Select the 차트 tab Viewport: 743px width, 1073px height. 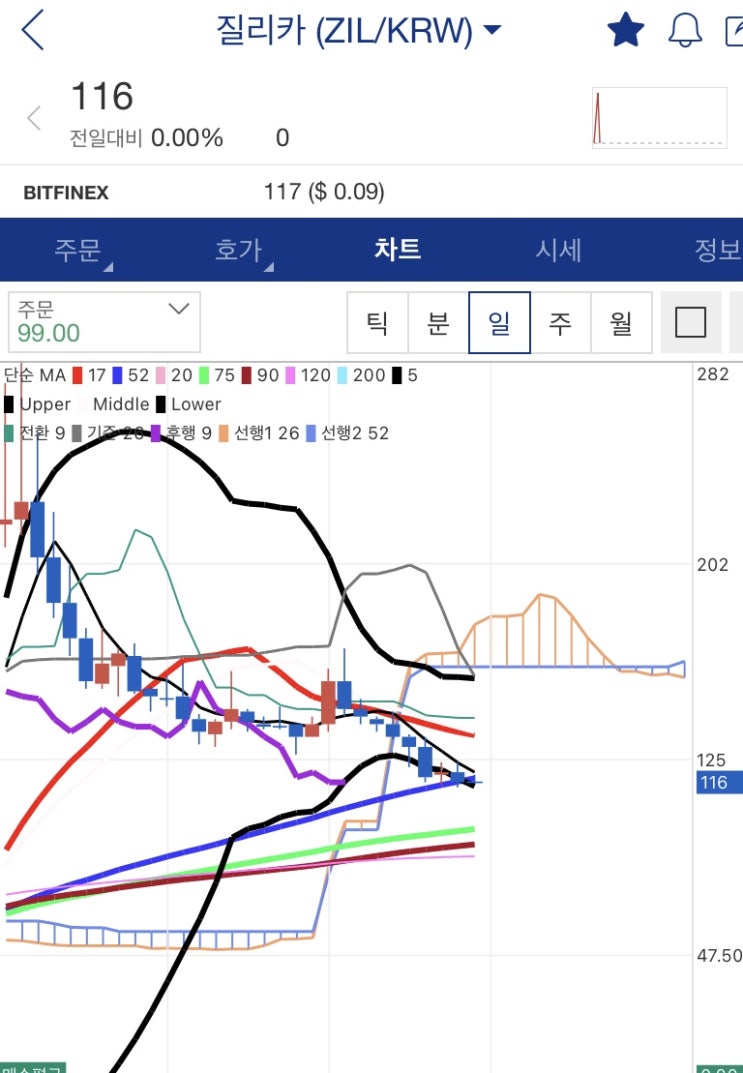pyautogui.click(x=397, y=249)
